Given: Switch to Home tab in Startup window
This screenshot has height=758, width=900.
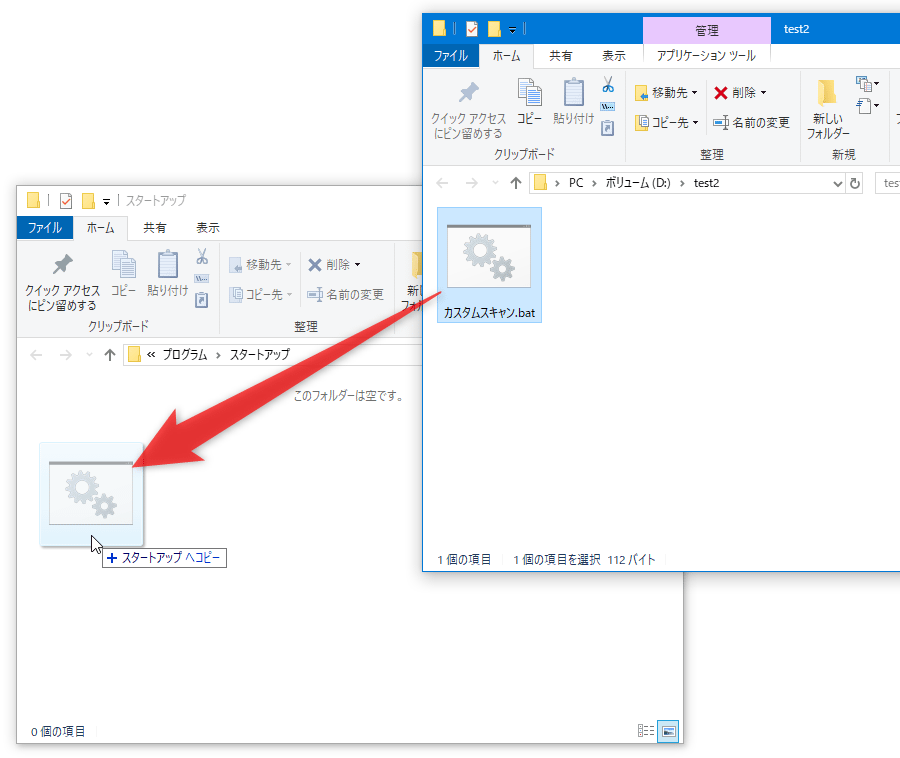Looking at the screenshot, I should pyautogui.click(x=100, y=228).
